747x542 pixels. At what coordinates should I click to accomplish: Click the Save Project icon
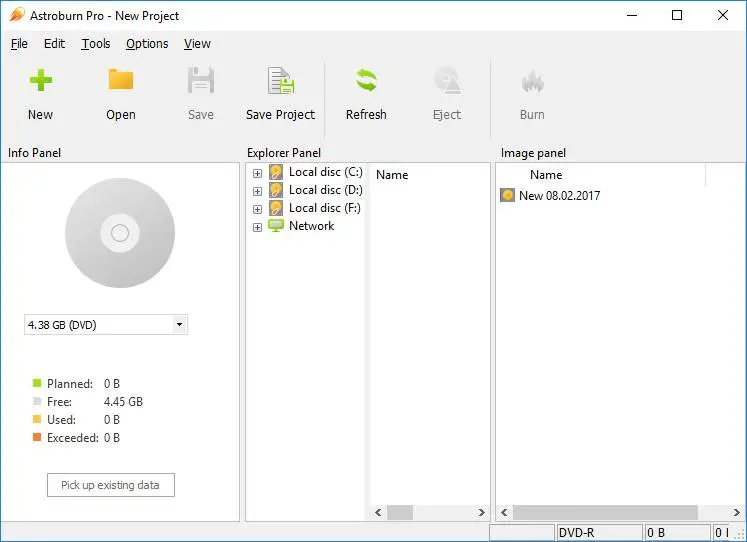(281, 80)
